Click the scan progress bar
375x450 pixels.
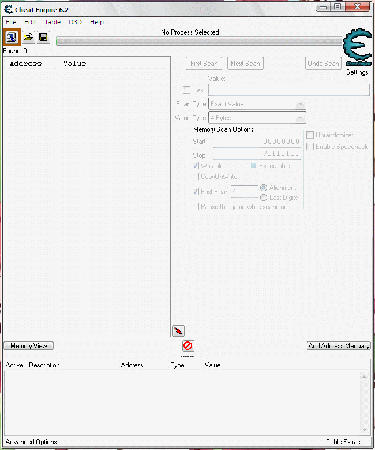coord(199,42)
